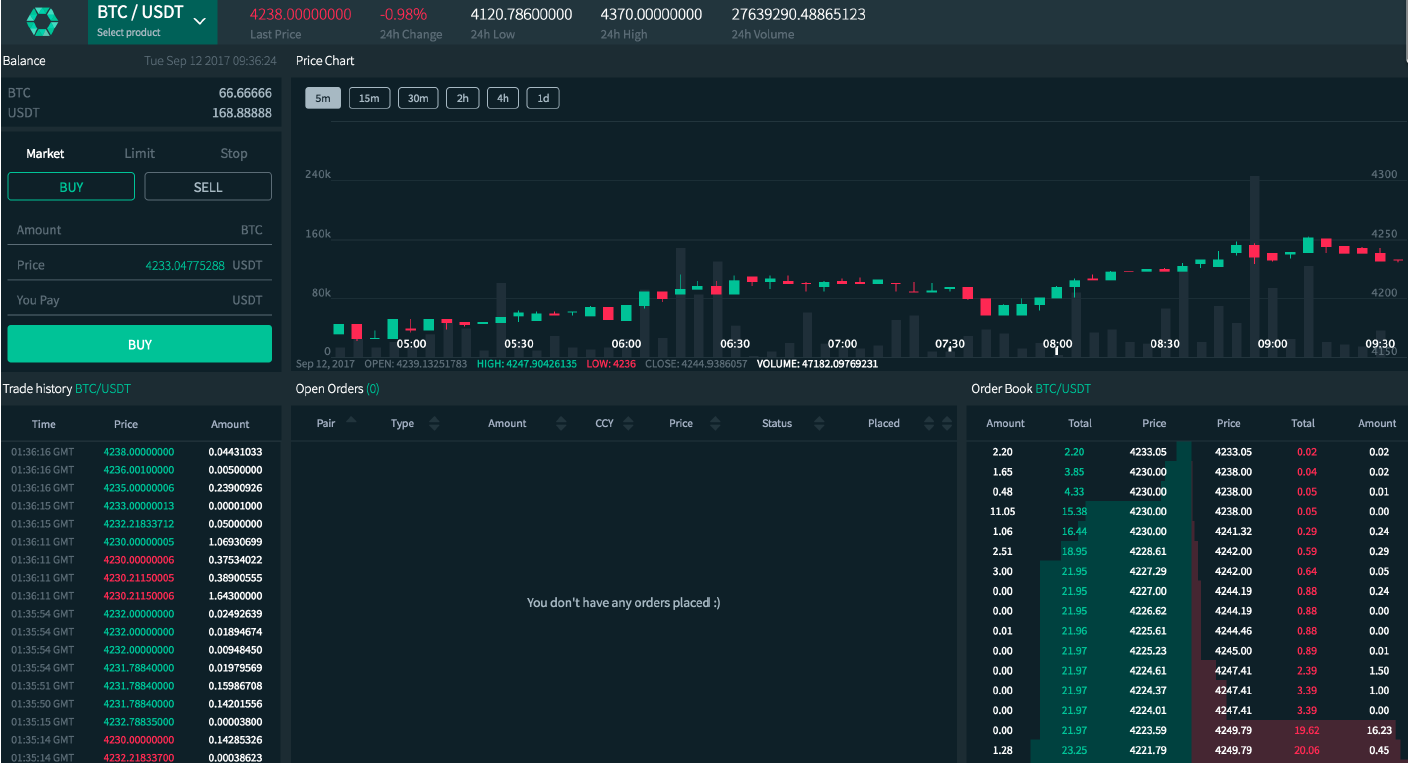The height and width of the screenshot is (763, 1408).
Task: Set chart interval to 30m
Action: point(418,98)
